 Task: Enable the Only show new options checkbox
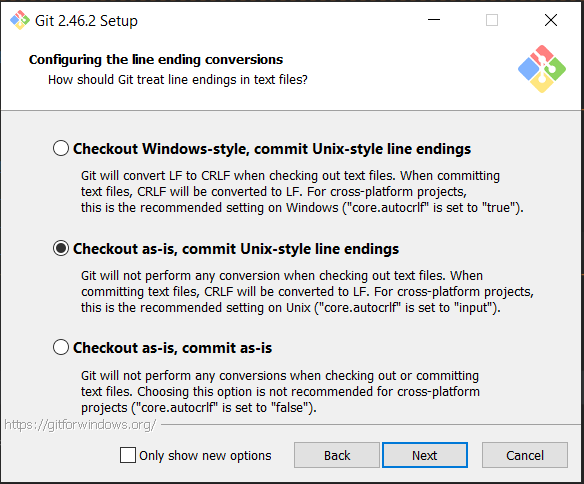click(x=128, y=455)
